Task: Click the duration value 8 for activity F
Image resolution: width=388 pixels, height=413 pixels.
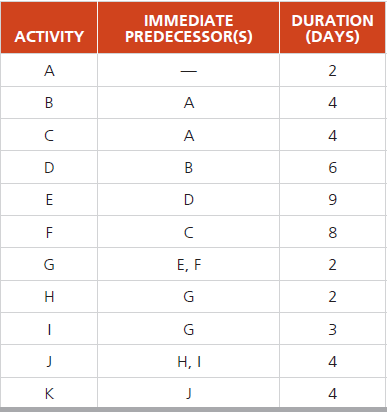Action: [x=332, y=233]
